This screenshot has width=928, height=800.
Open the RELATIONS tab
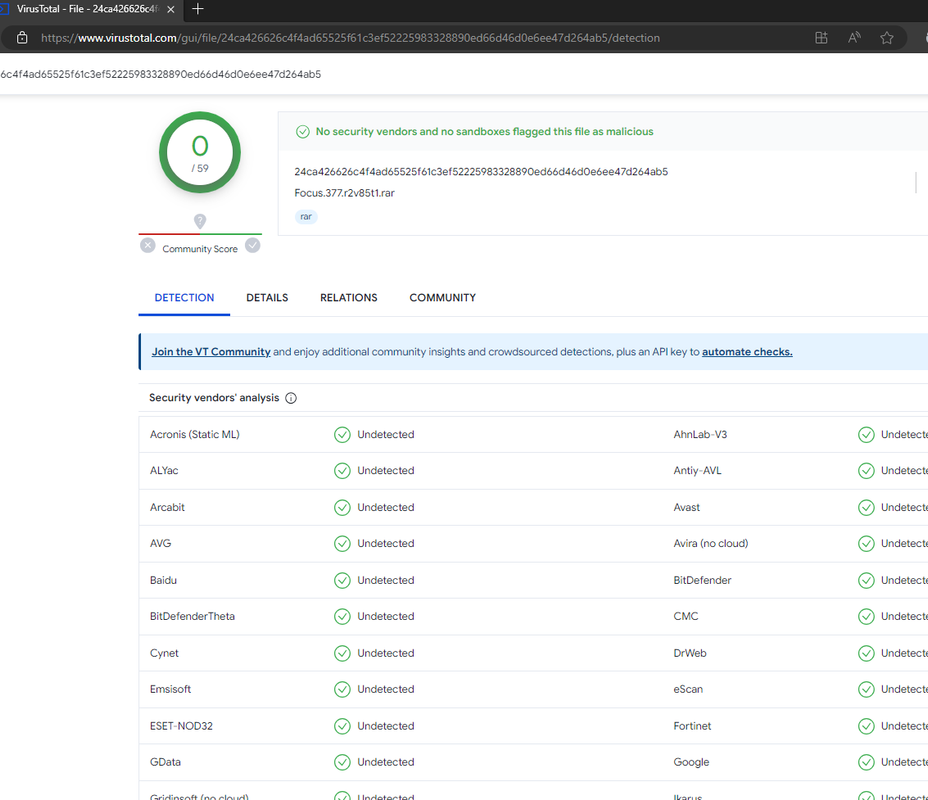[349, 298]
